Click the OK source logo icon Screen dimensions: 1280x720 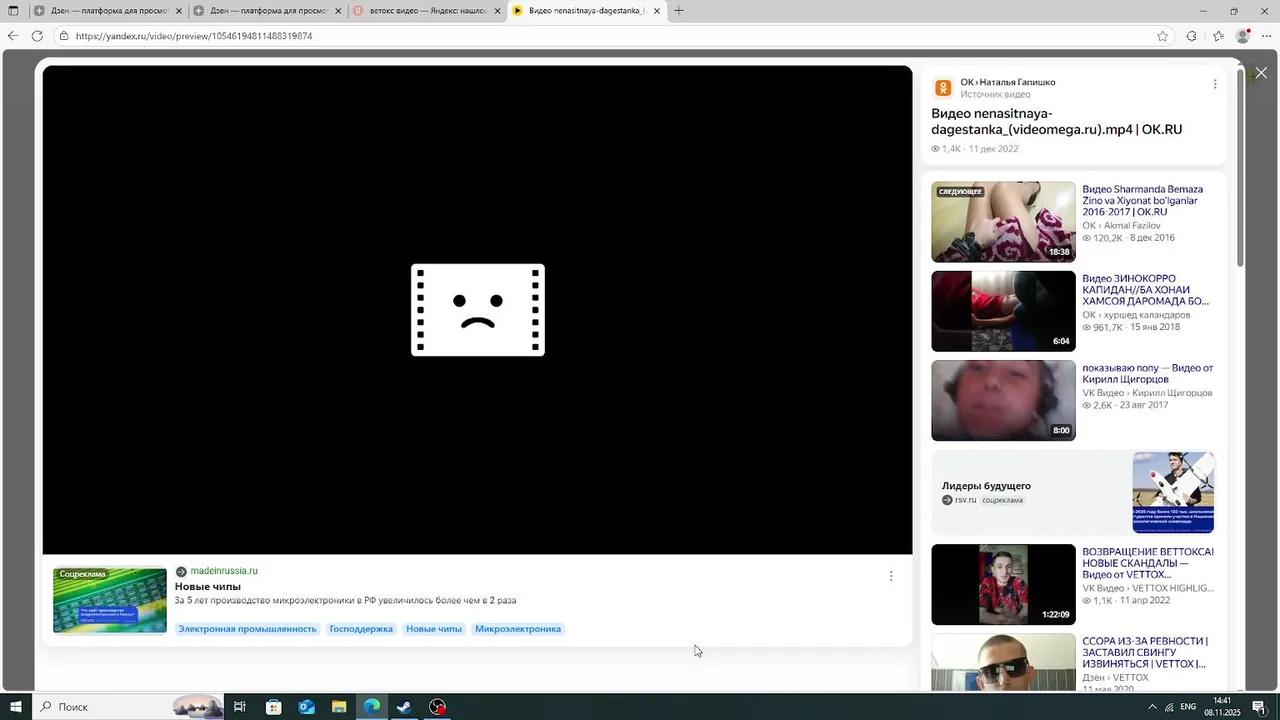(x=943, y=88)
